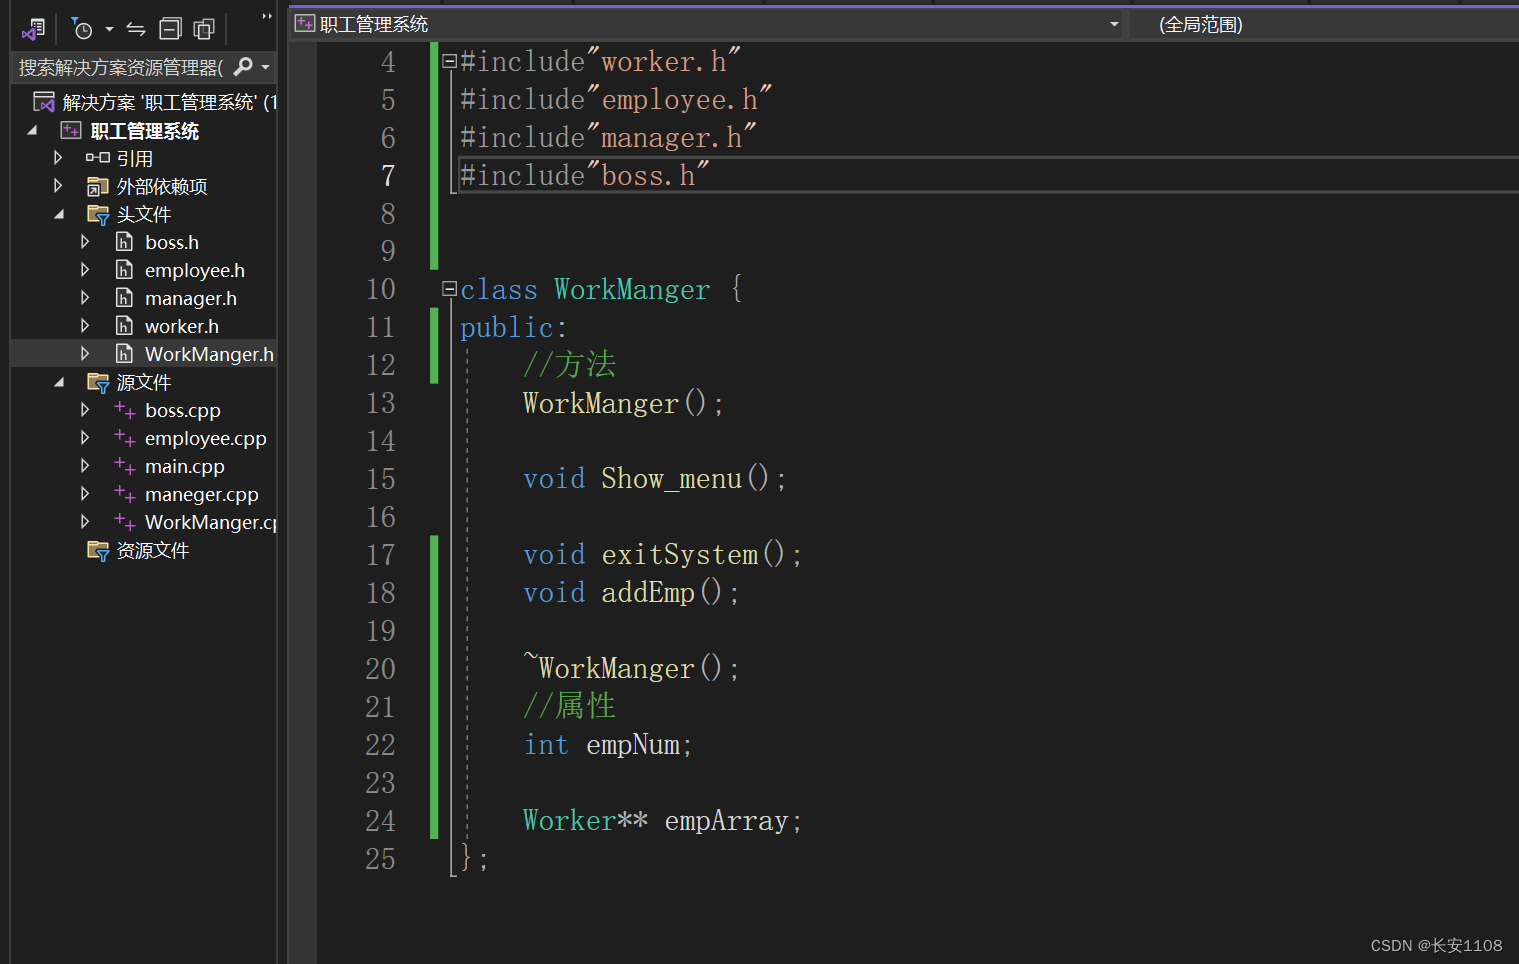Viewport: 1519px width, 964px height.
Task: Select the 职工管理系统 project name
Action: point(145,131)
